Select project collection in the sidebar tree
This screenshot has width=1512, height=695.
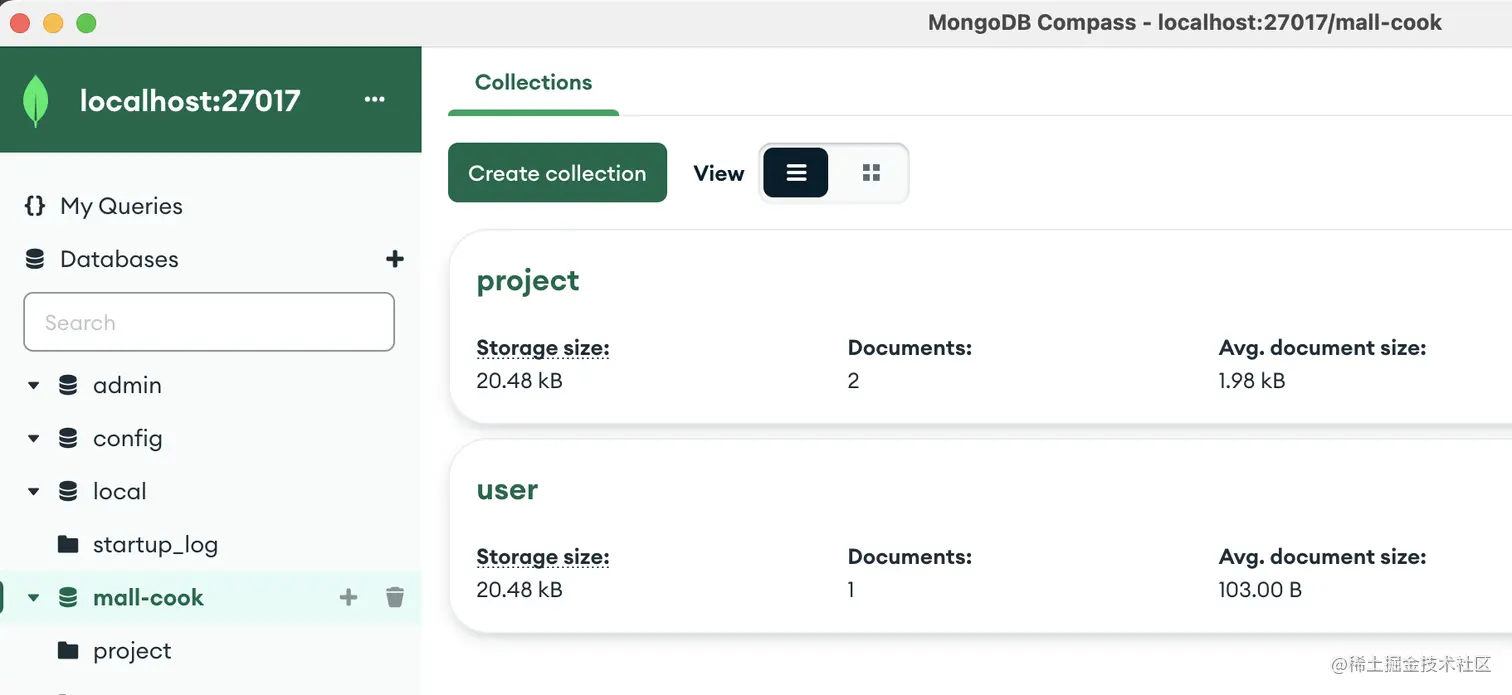pyautogui.click(x=132, y=651)
